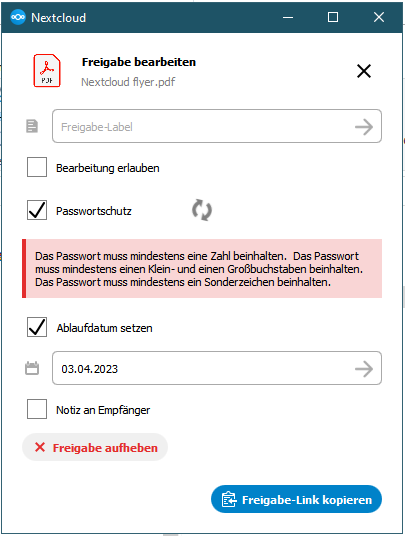405x536 pixels.
Task: Click the 03.04.2023 date field
Action: click(x=217, y=368)
